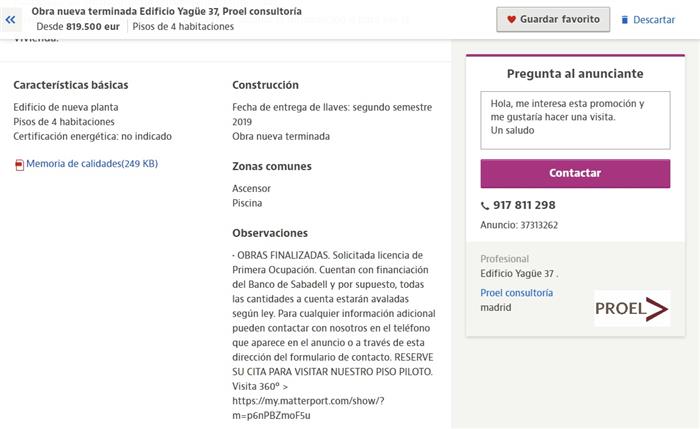Click the listing title Obra nueva terminada Edificio Yagüe
Image resolution: width=700 pixels, height=429 pixels.
[x=167, y=11]
